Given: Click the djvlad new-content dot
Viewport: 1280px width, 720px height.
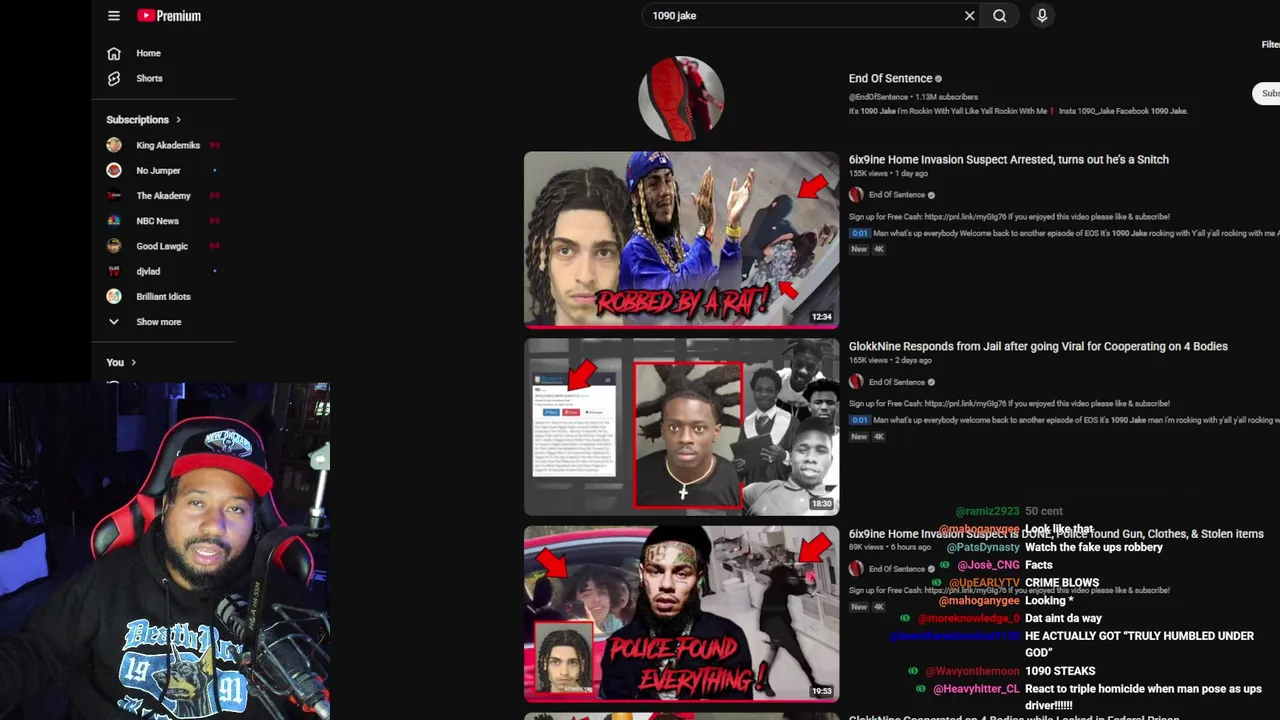Looking at the screenshot, I should point(214,271).
